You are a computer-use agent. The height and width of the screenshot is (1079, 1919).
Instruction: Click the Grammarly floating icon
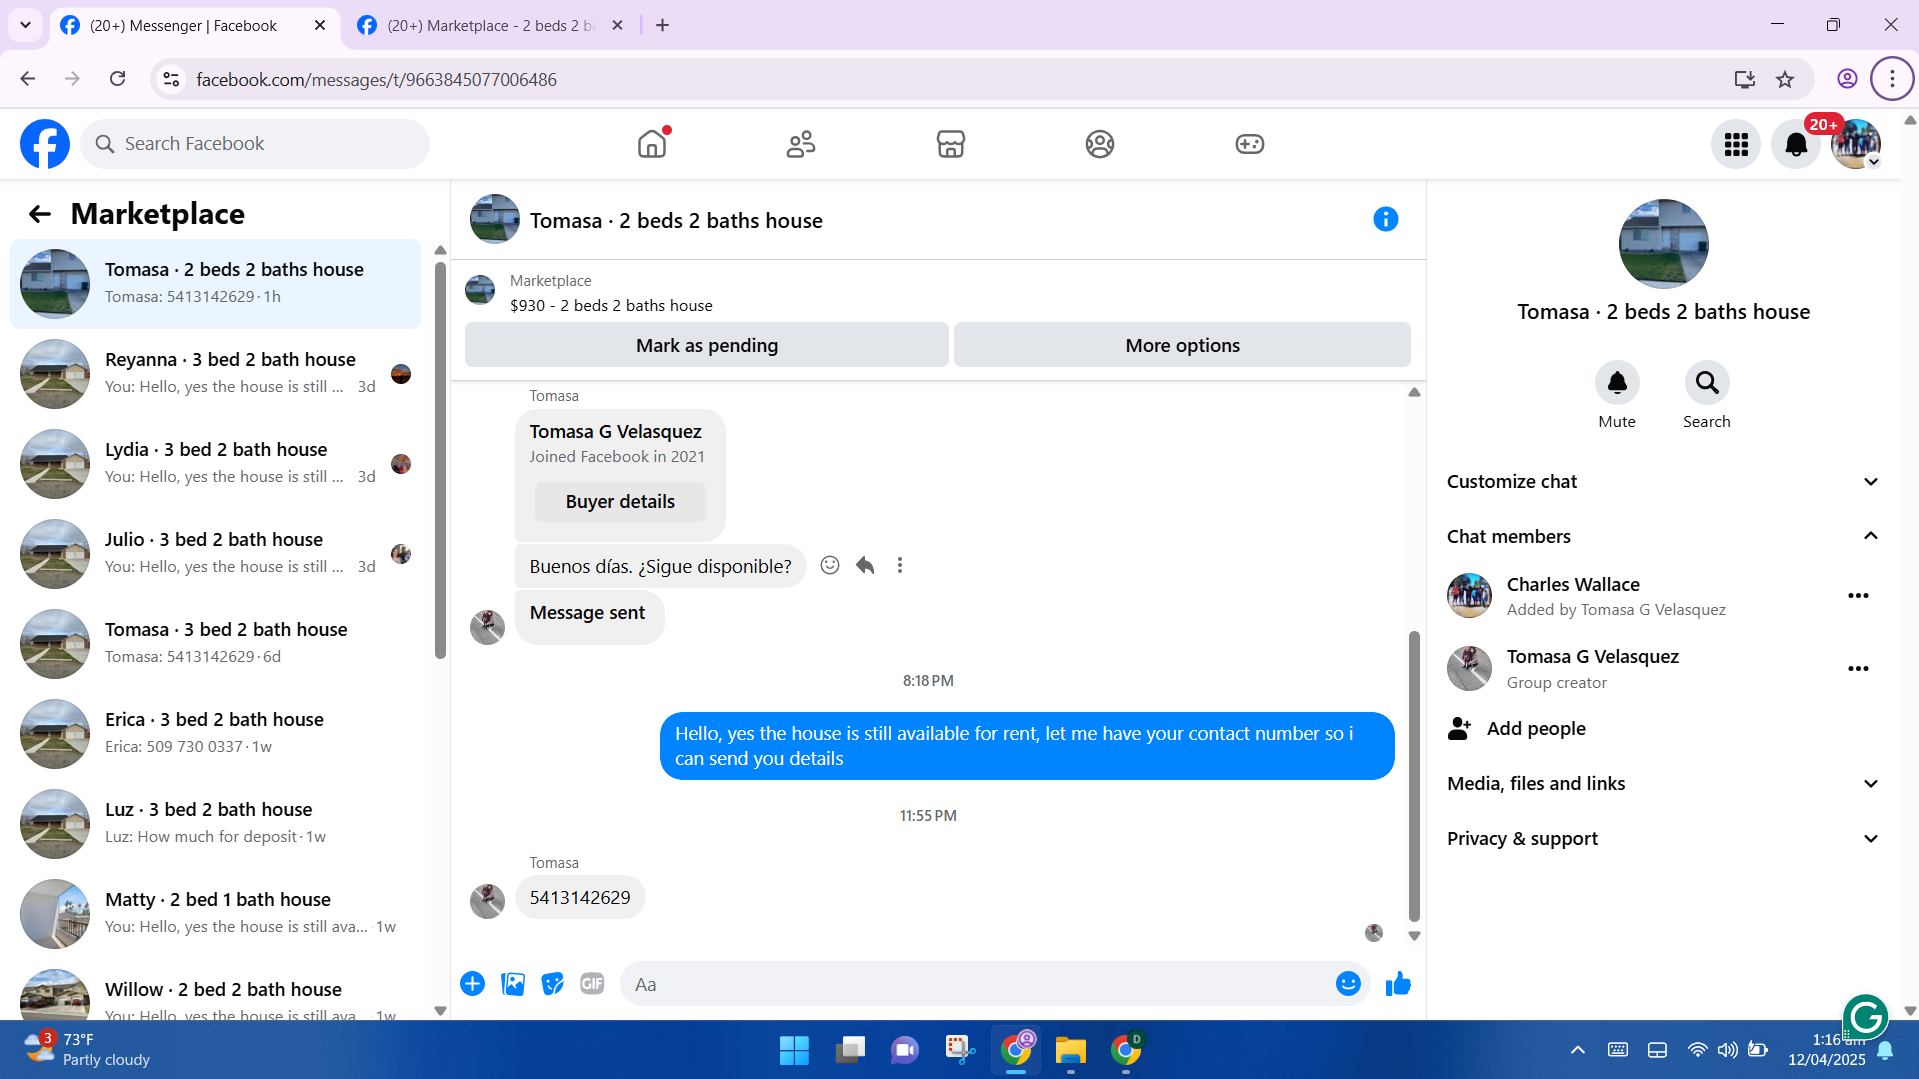(x=1865, y=1018)
